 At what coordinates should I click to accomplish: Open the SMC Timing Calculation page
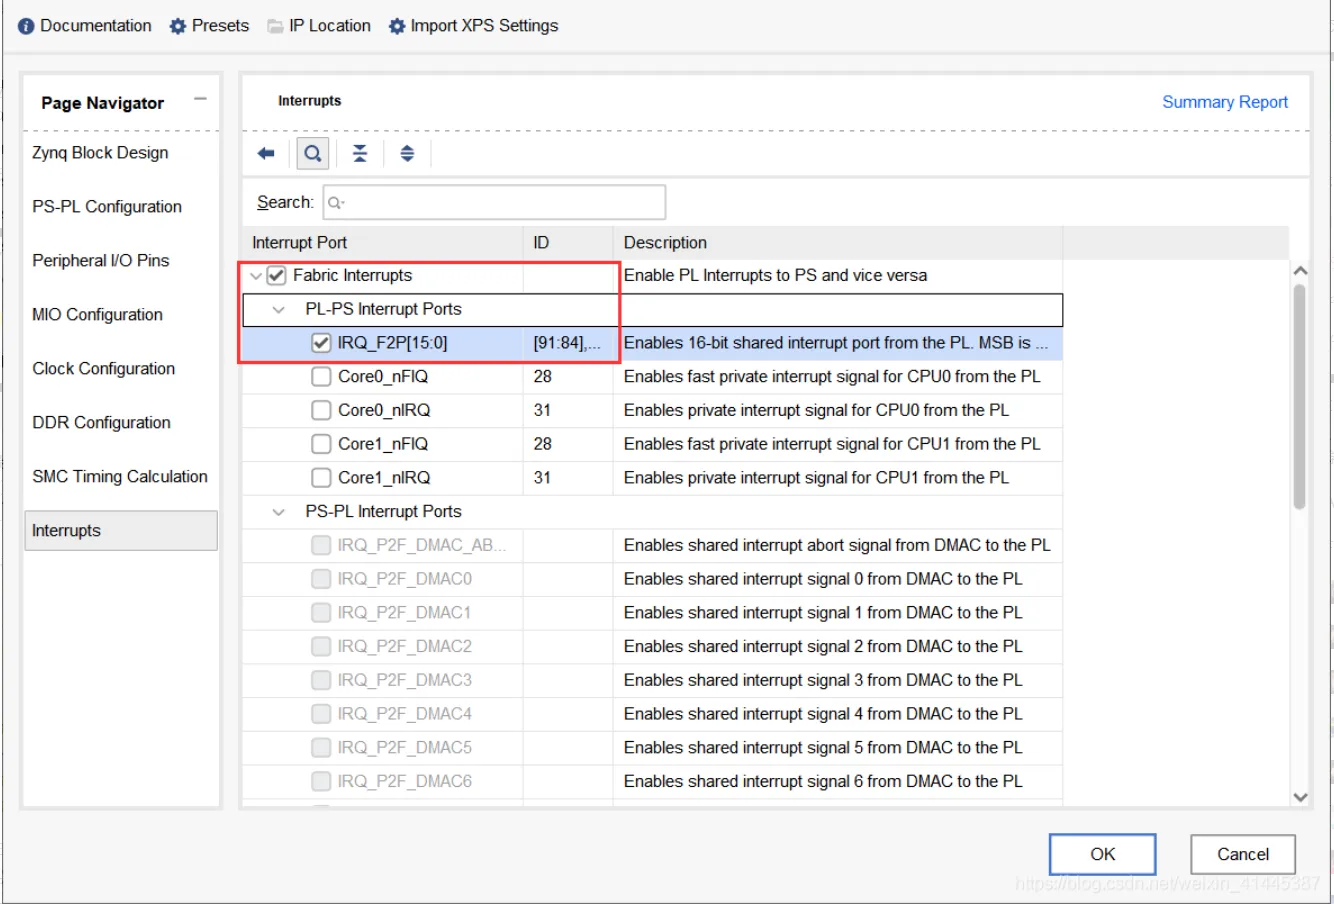coord(120,477)
